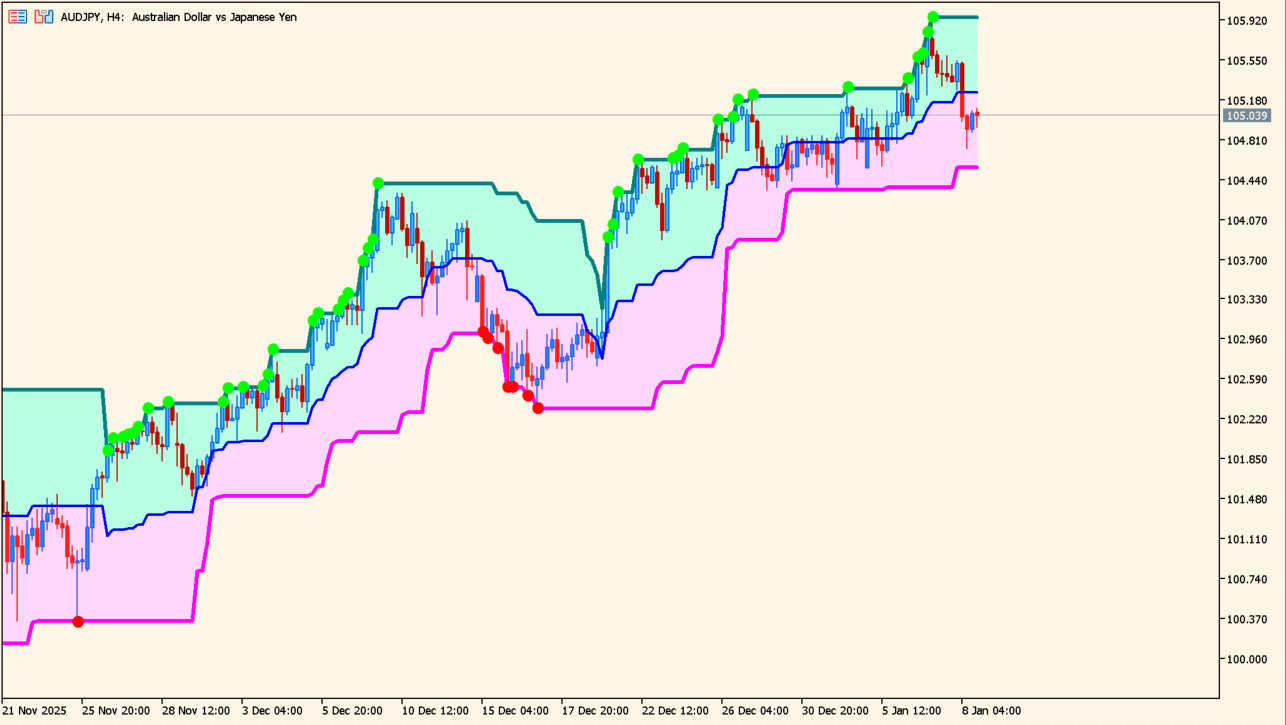Click the 105.920 price scale label
Image resolution: width=1286 pixels, height=725 pixels.
point(1247,21)
